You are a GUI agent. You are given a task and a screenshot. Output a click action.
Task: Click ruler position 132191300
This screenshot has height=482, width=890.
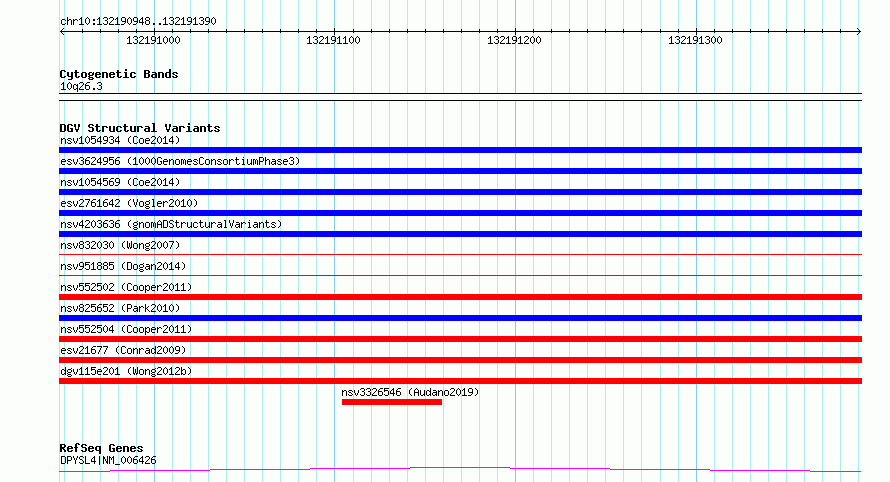(695, 40)
